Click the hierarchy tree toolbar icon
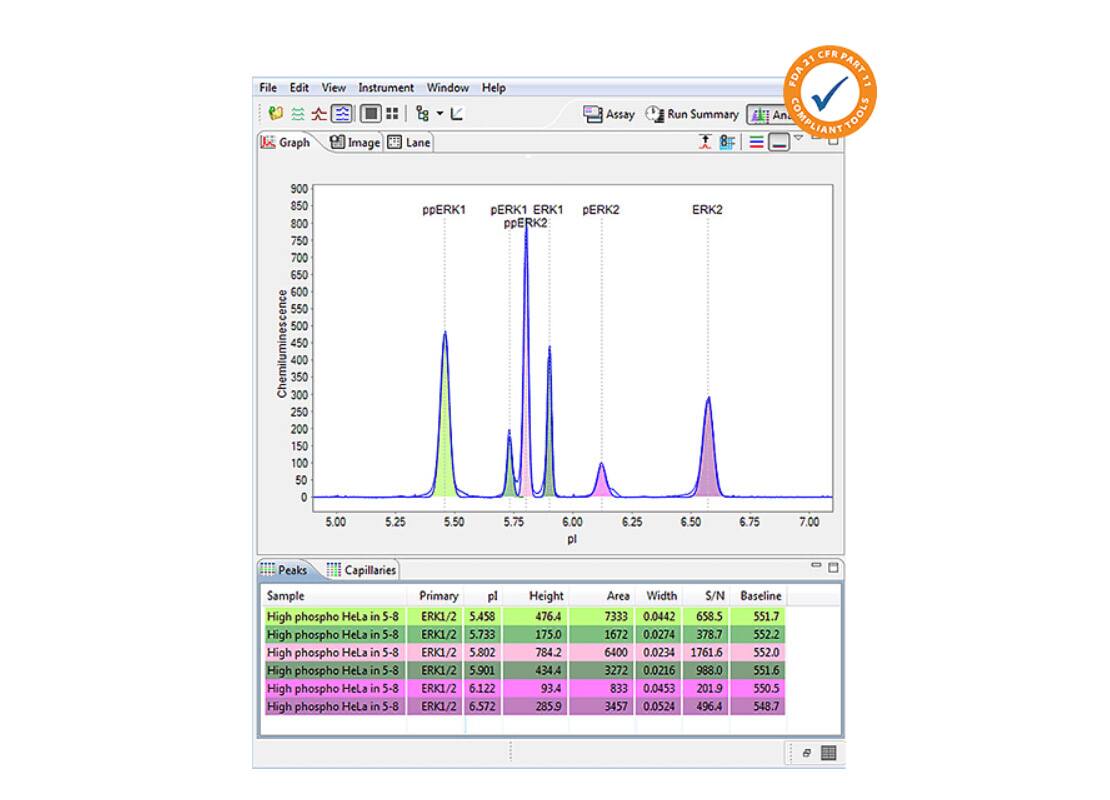 (423, 113)
